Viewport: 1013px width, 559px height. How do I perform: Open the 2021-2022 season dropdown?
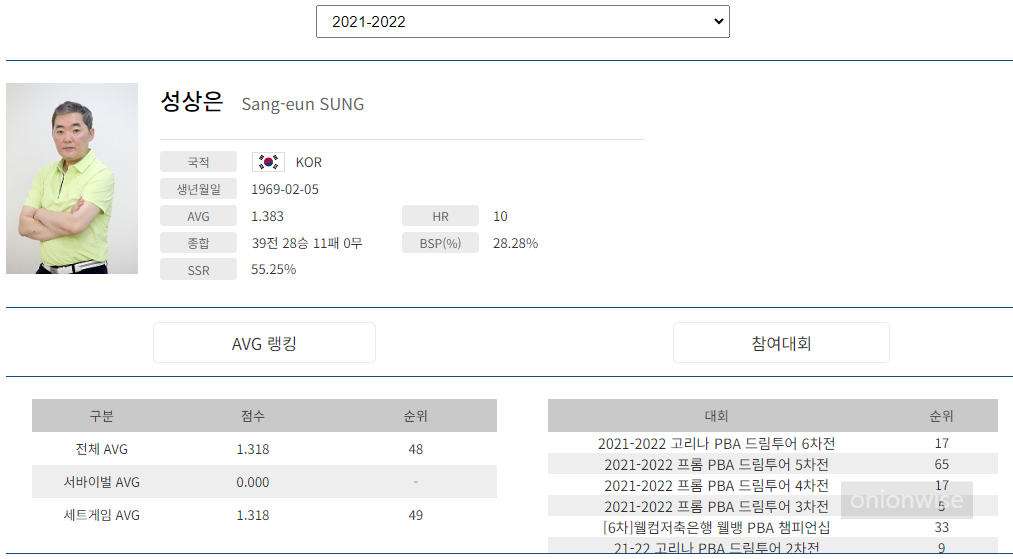523,21
